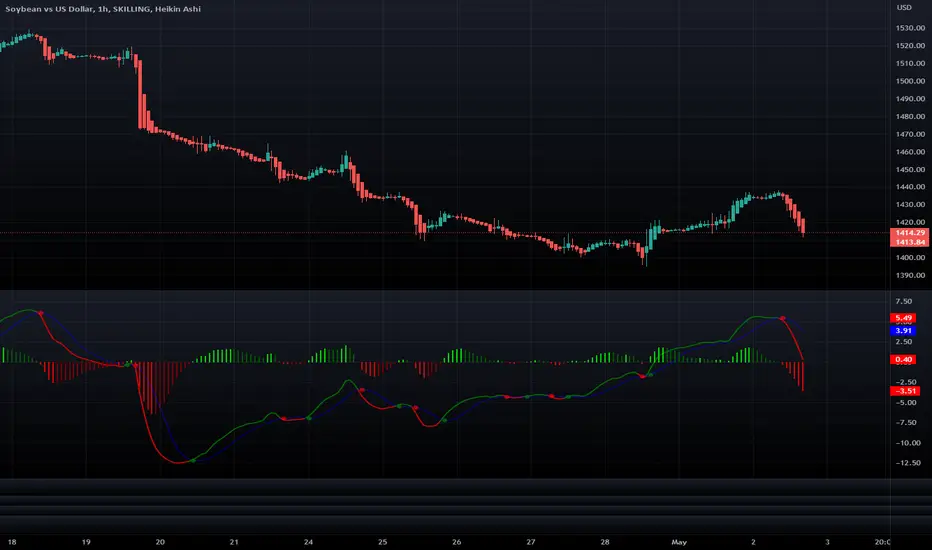Select the 1460.00 price axis label
932x550 pixels.
point(910,152)
